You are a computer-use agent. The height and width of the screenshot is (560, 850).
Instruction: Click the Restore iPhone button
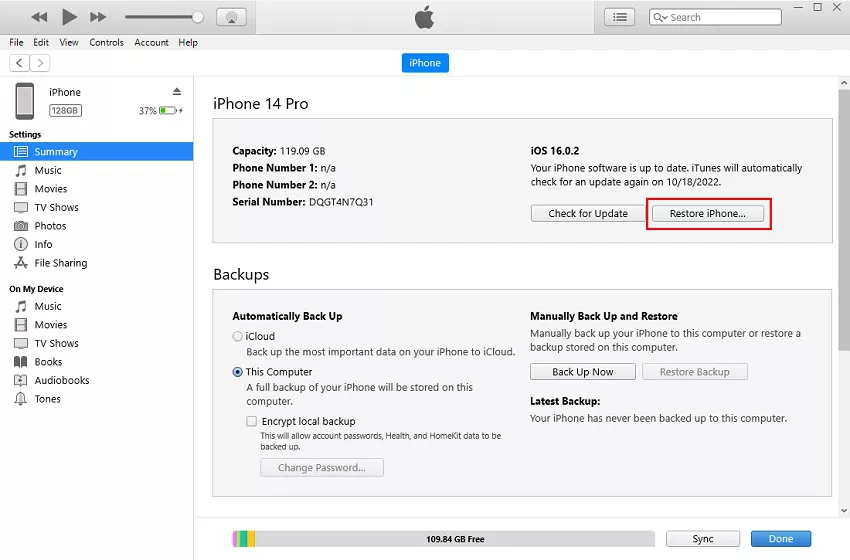(707, 214)
